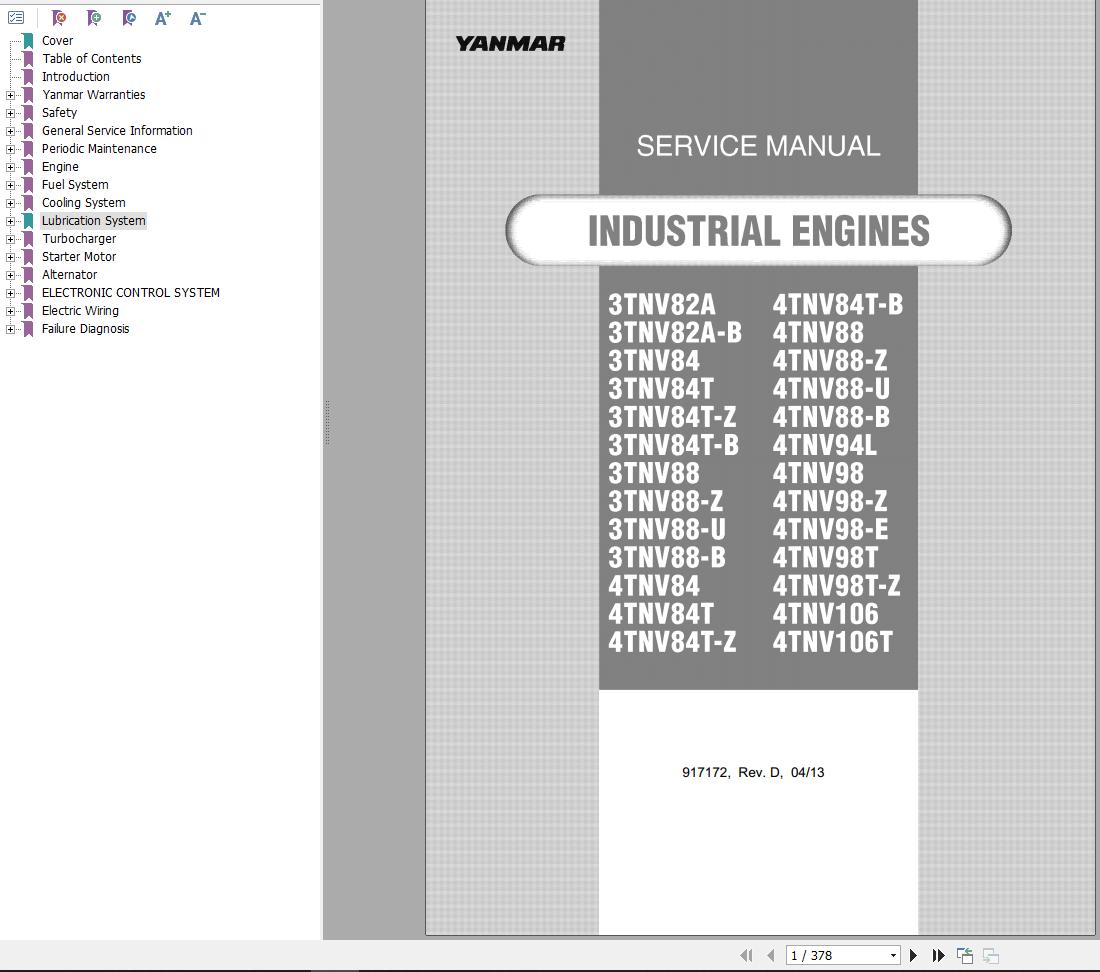Expand the Alternator bookmark
The image size is (1100, 972).
[x=10, y=275]
